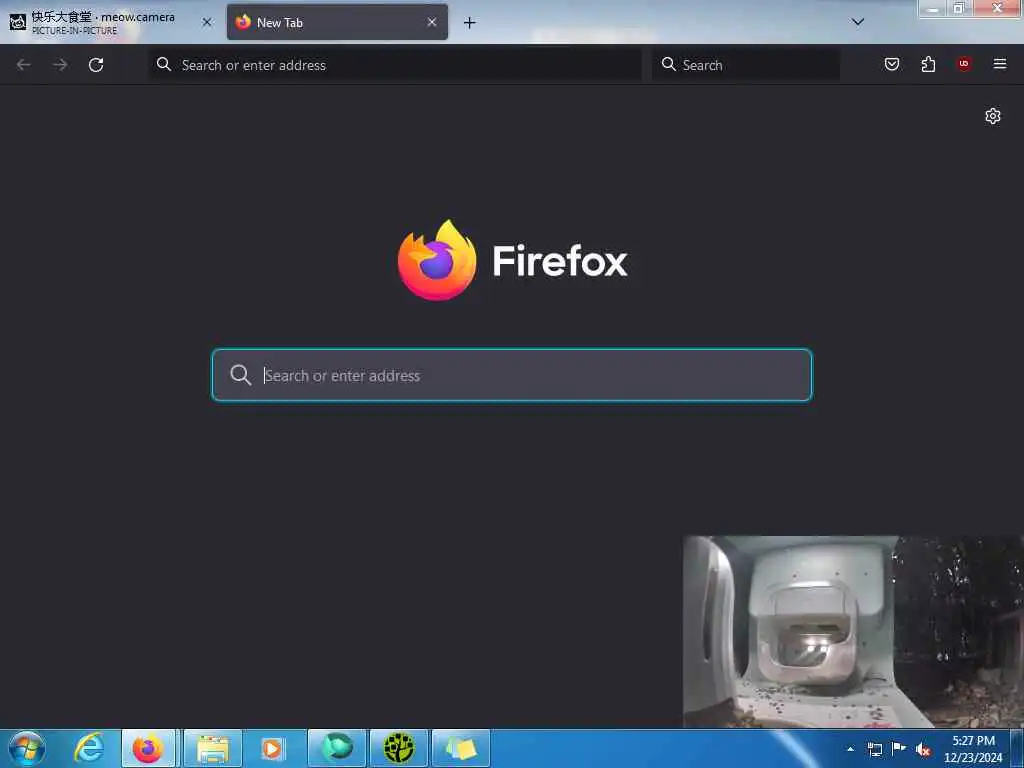This screenshot has height=768, width=1024.
Task: Go forward using the forward arrow
Action: (60, 65)
